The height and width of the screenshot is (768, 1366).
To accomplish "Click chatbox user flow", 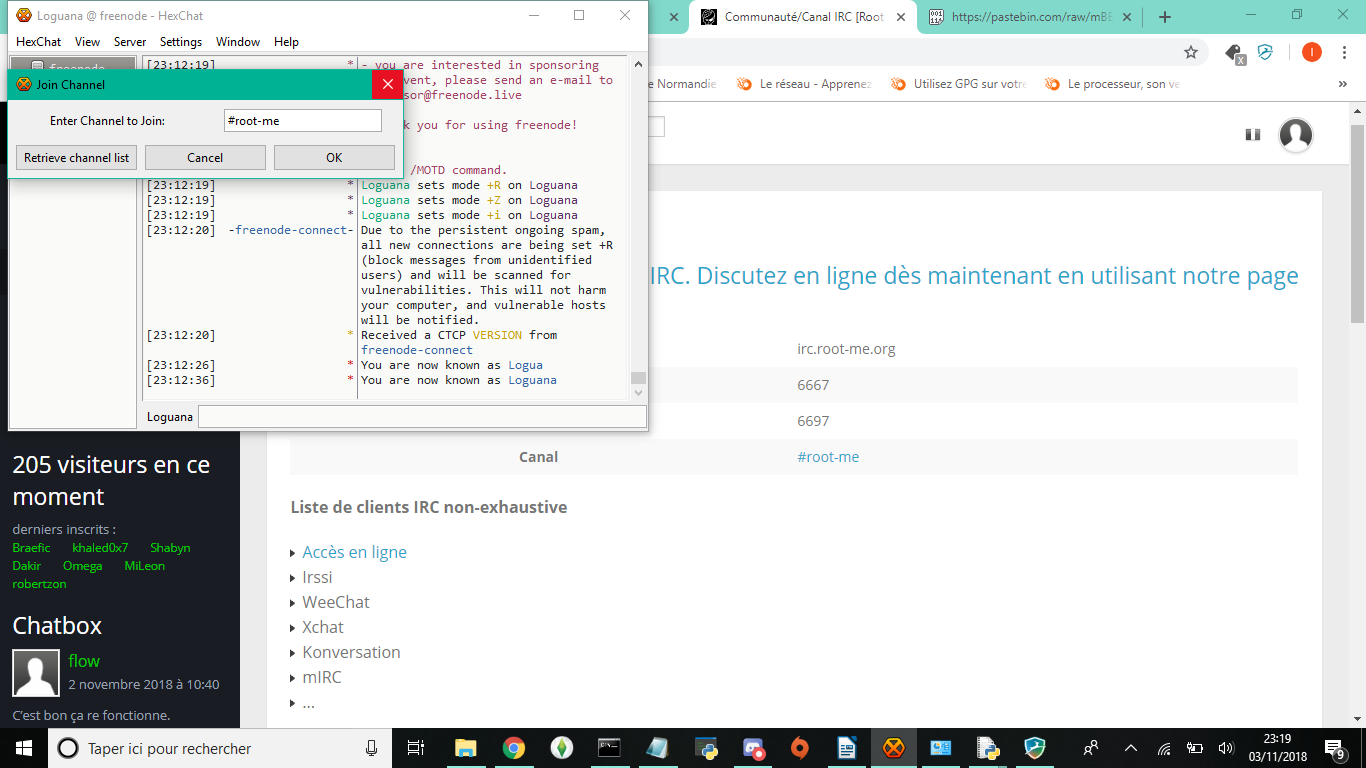I will (84, 661).
